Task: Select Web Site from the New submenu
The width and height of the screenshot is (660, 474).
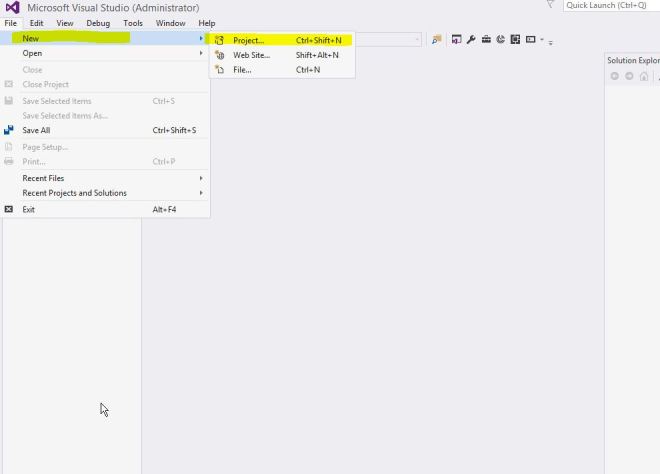Action: [x=251, y=55]
